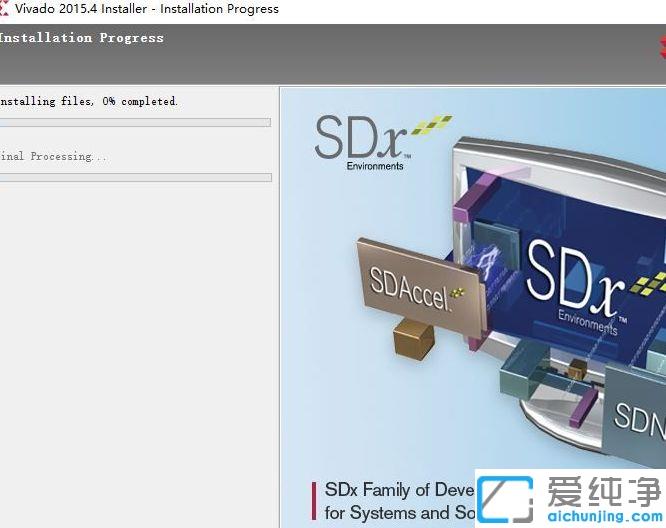Click the Final Processing progress bar
The height and width of the screenshot is (528, 666).
pos(135,177)
